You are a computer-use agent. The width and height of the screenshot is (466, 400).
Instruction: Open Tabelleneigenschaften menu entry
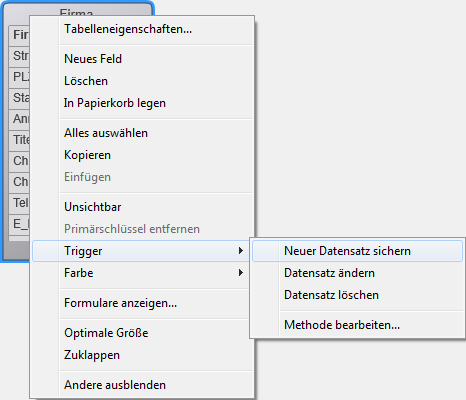coord(142,29)
